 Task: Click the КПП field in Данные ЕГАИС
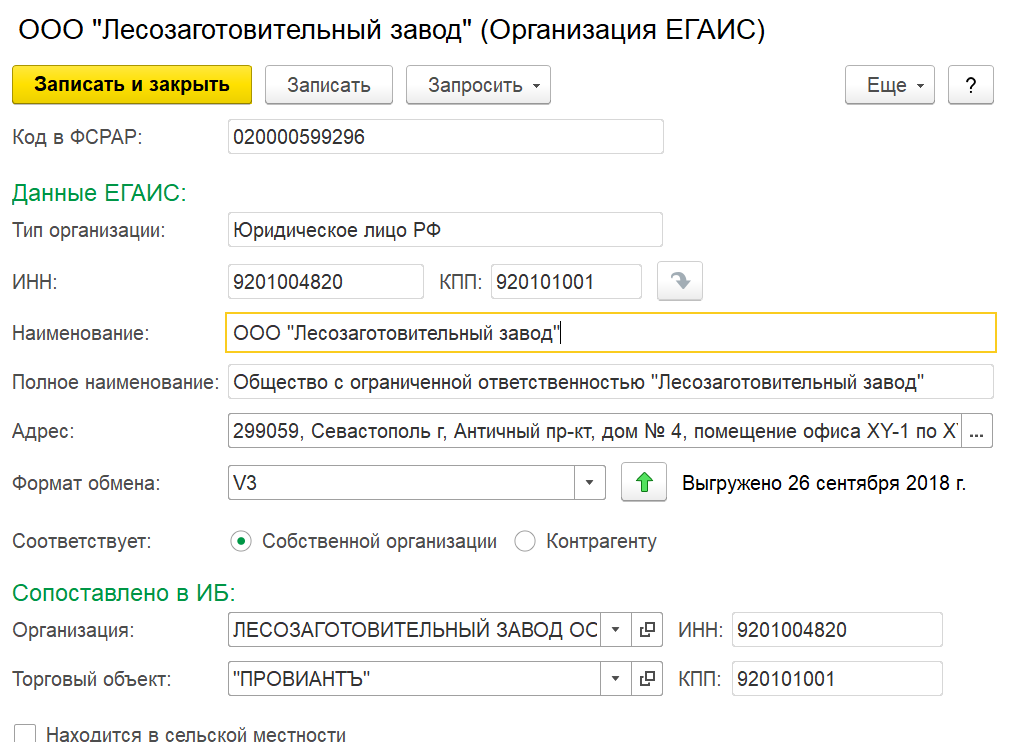(566, 281)
